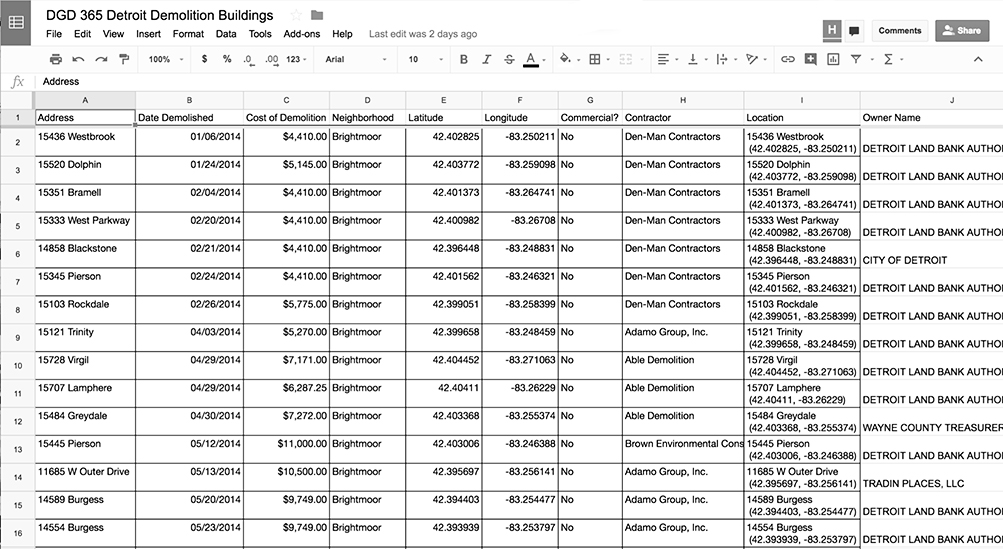Open text wrapping options
This screenshot has width=1003, height=549.
click(726, 59)
